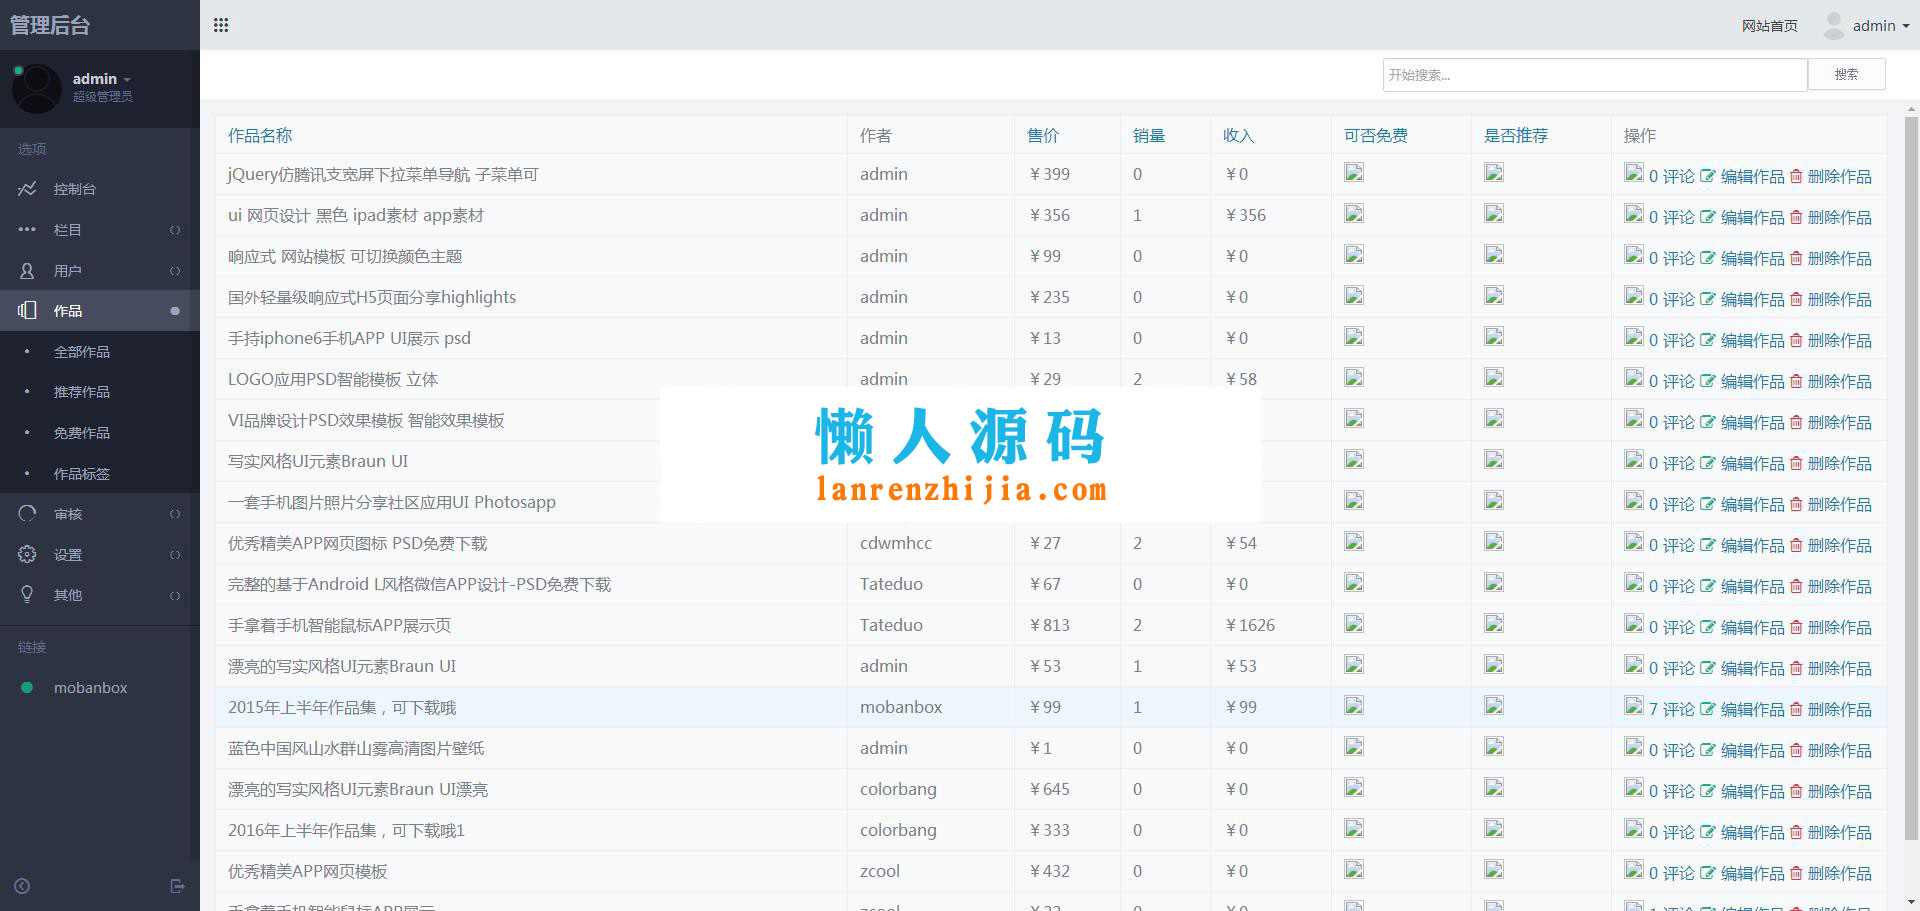Click the 控制台 dashboard icon in sidebar
The width and height of the screenshot is (1920, 911).
click(27, 189)
